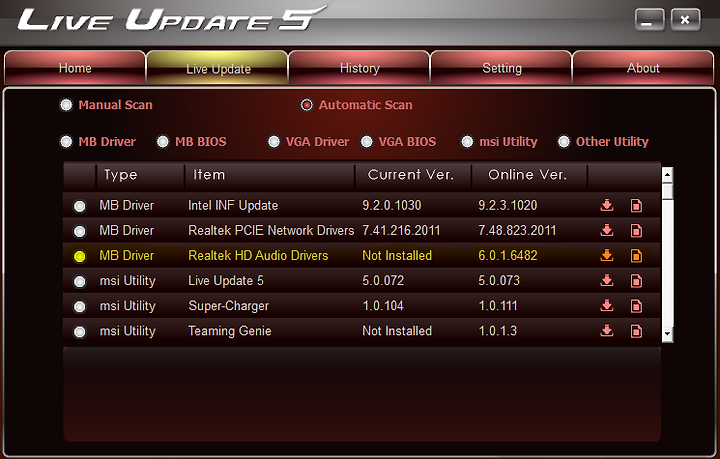Download Live Update 5 new version
Screen dimensions: 720x459
point(607,280)
